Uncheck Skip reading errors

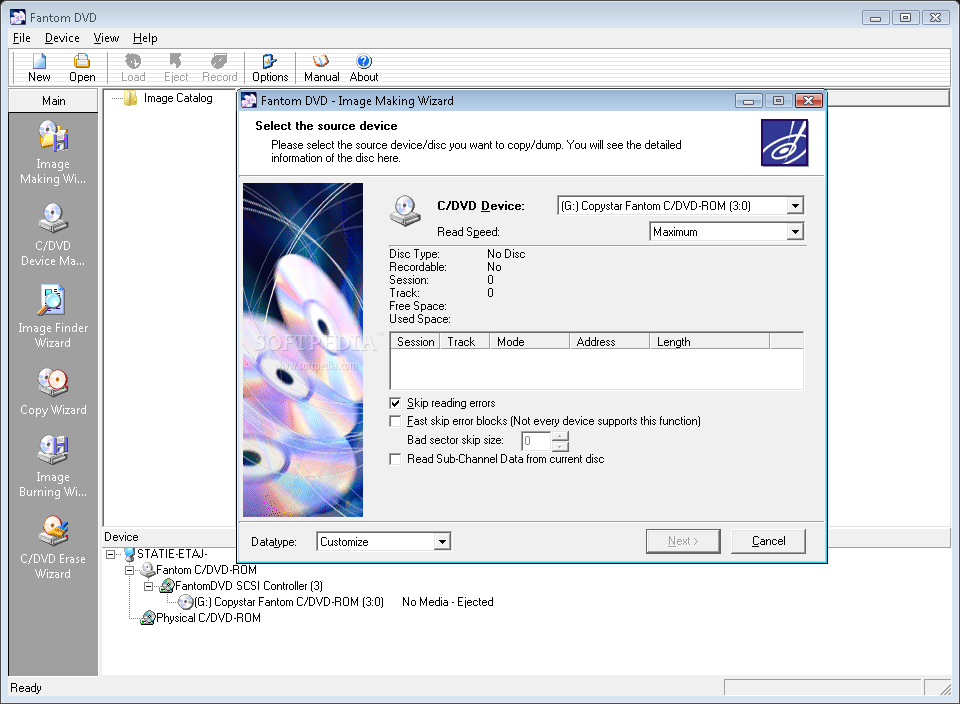coord(396,403)
